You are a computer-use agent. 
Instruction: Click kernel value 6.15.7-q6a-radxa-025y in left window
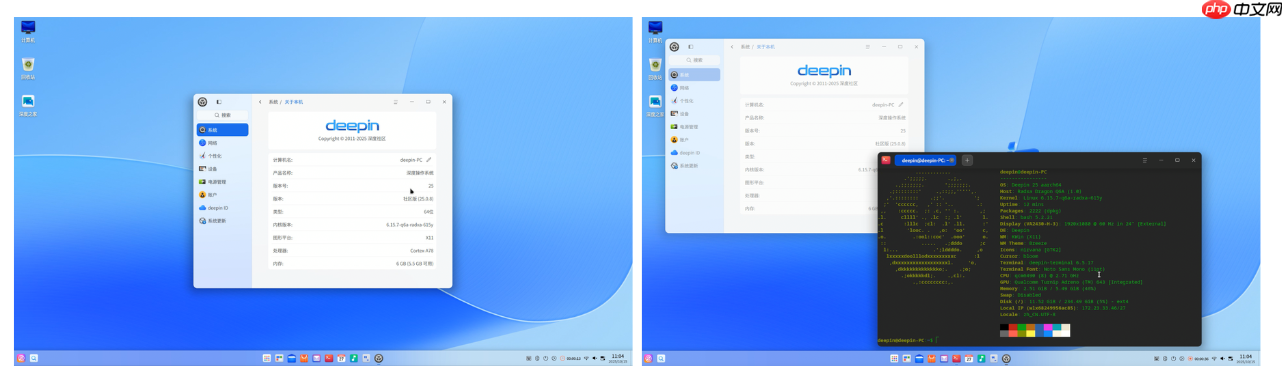click(x=410, y=225)
